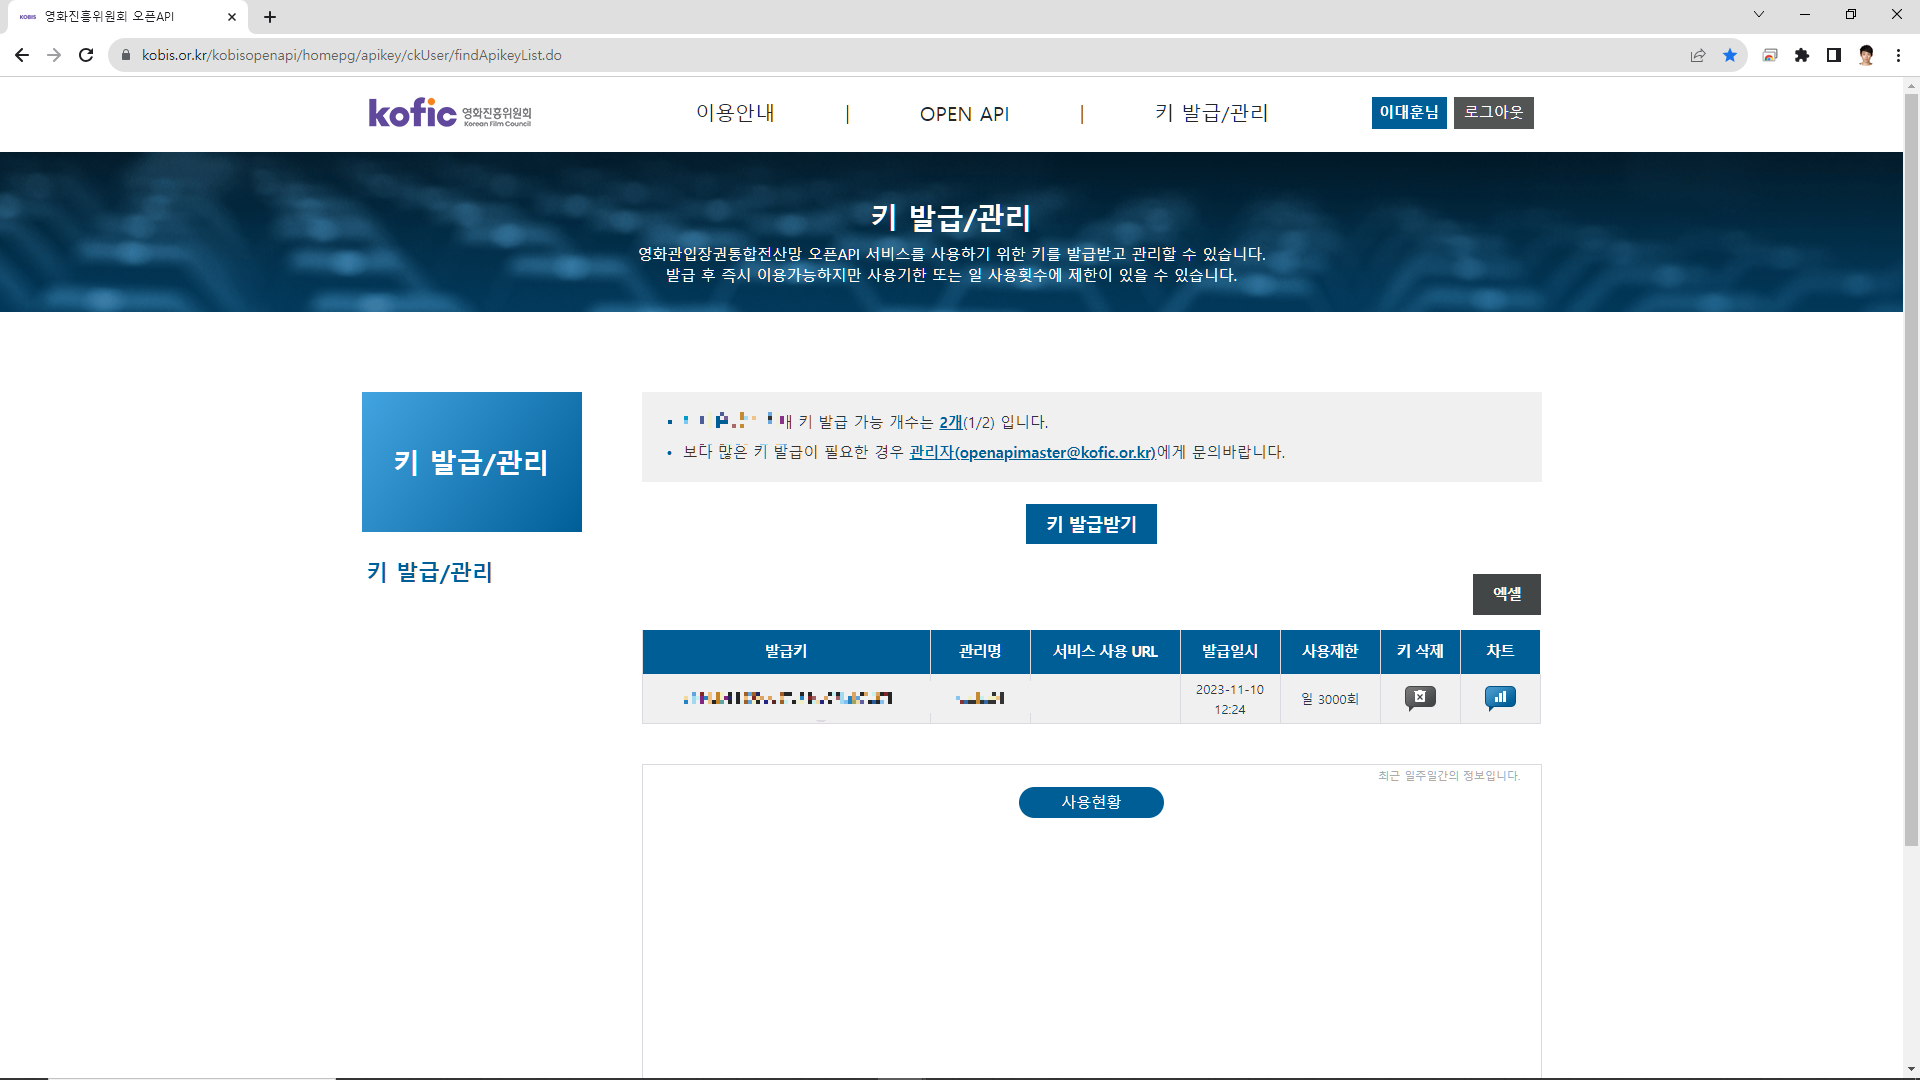Click the cast/media icon in toolbar
The image size is (1920, 1080).
(x=1770, y=55)
